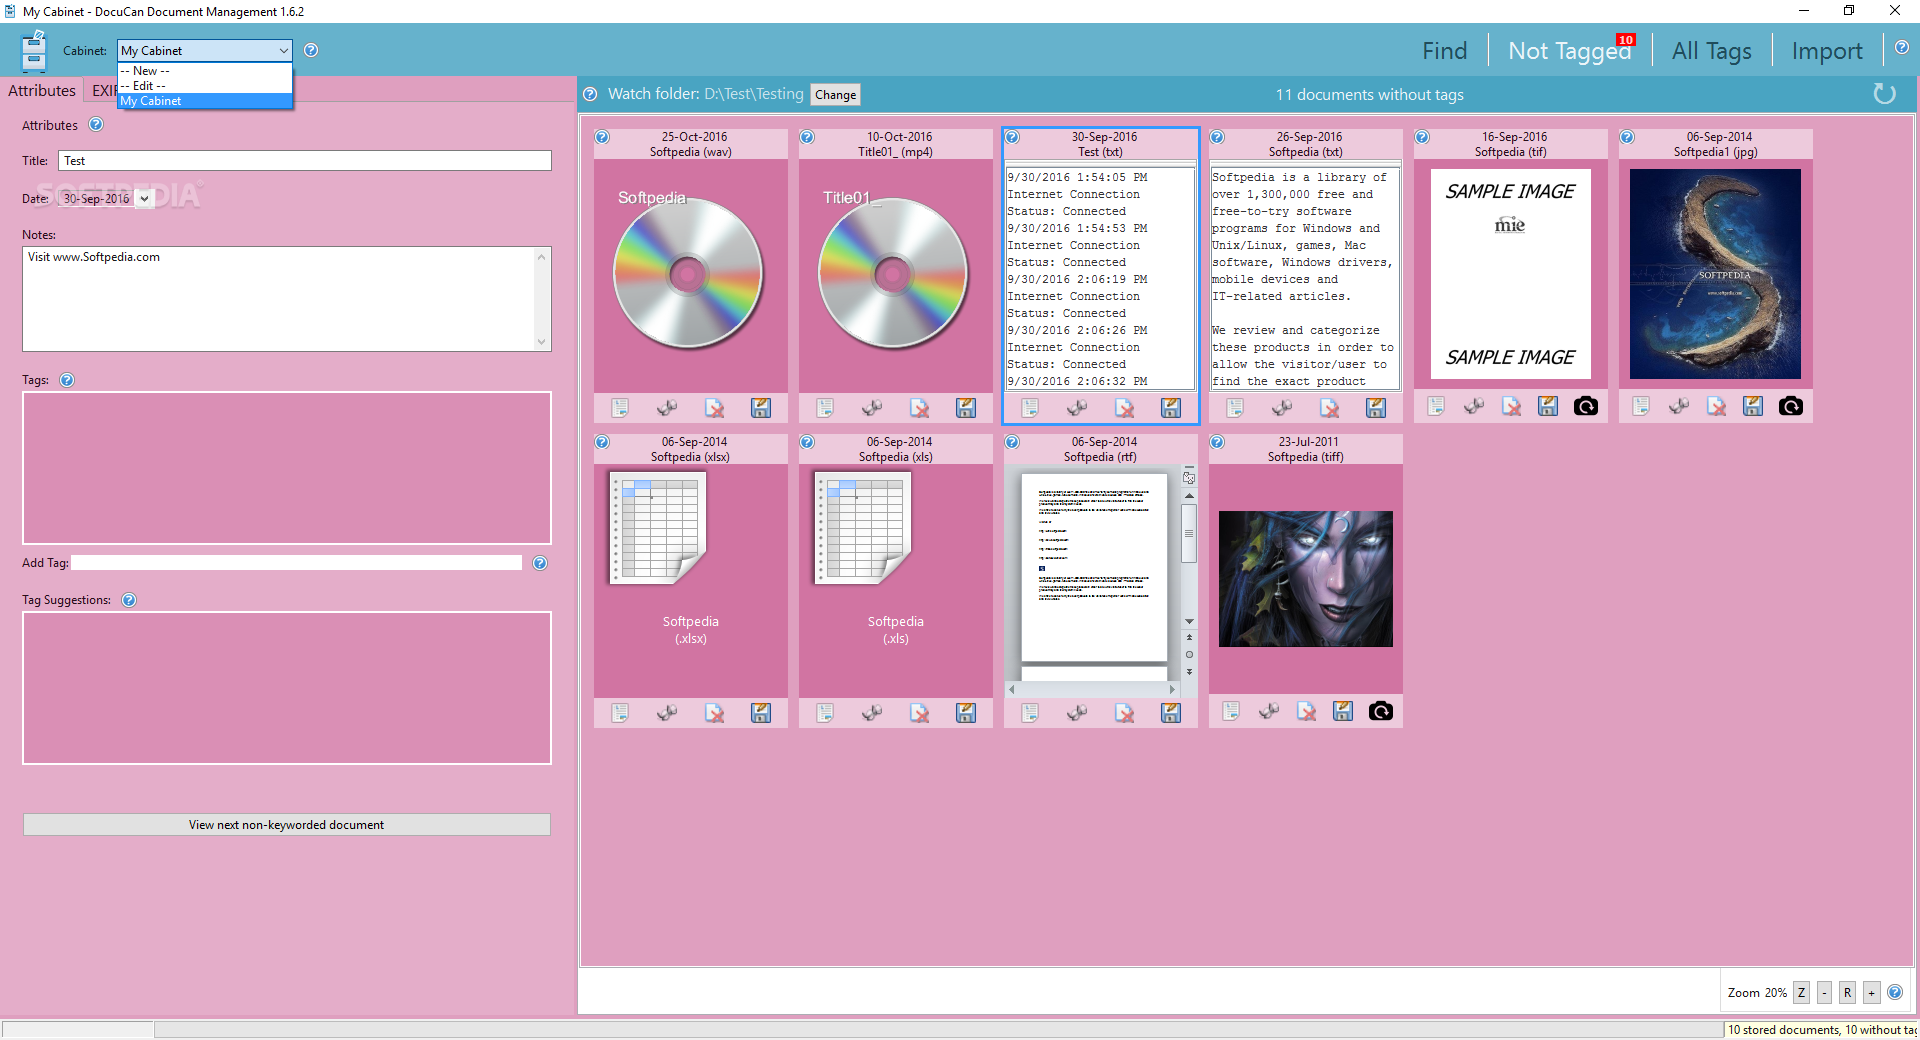
Task: Switch to the Attributes tab
Action: pyautogui.click(x=42, y=90)
